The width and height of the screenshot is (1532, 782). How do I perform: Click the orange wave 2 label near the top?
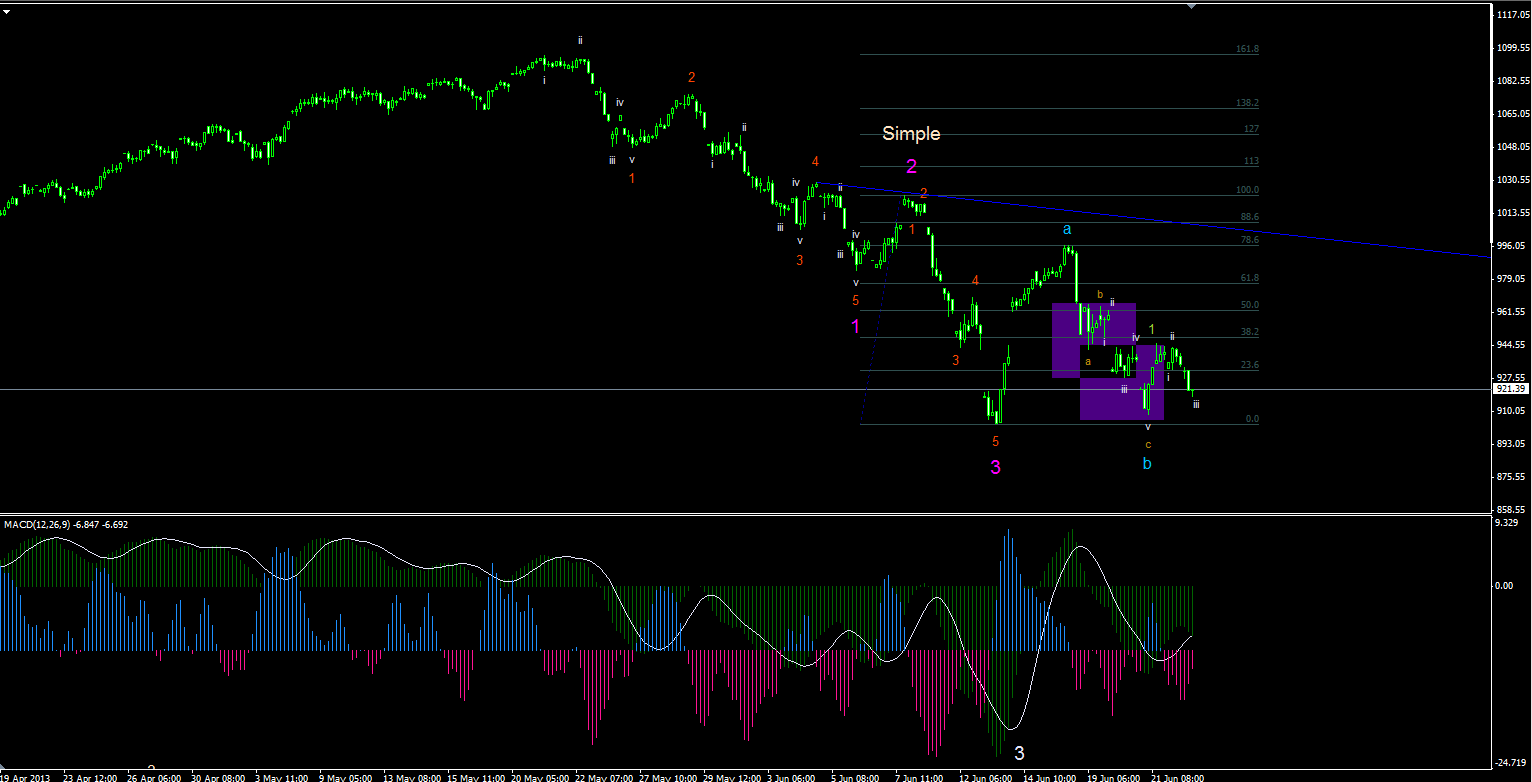point(691,77)
